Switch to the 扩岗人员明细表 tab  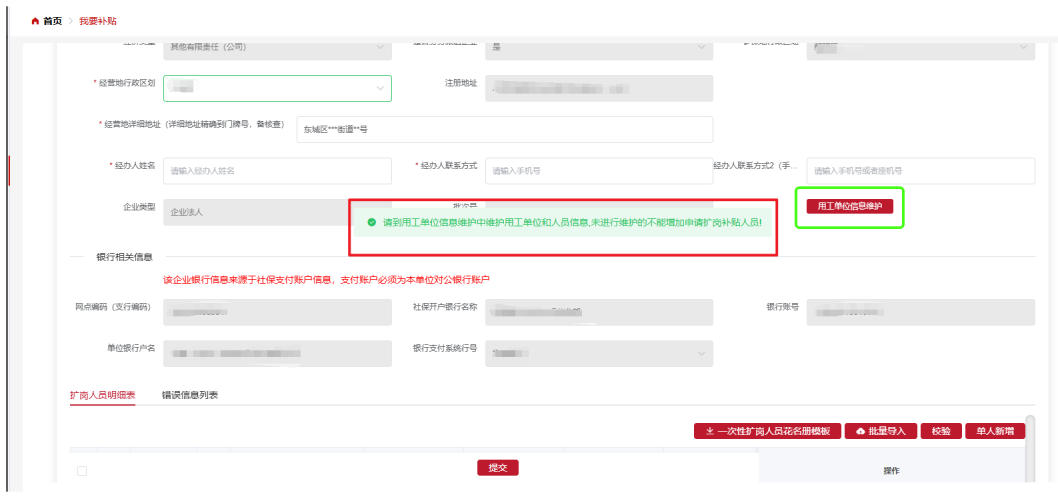click(x=102, y=395)
